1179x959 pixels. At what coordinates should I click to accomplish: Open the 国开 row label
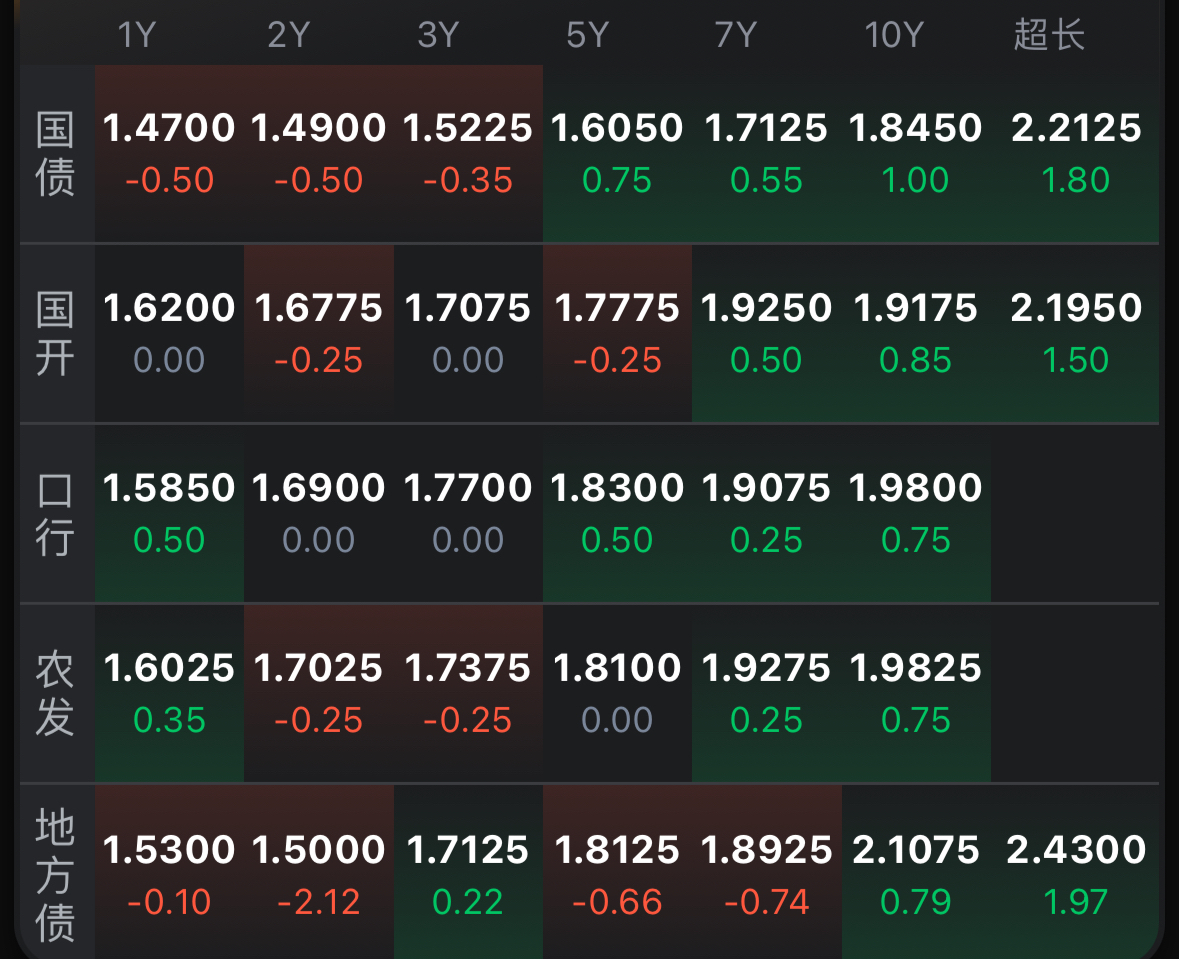tap(56, 334)
